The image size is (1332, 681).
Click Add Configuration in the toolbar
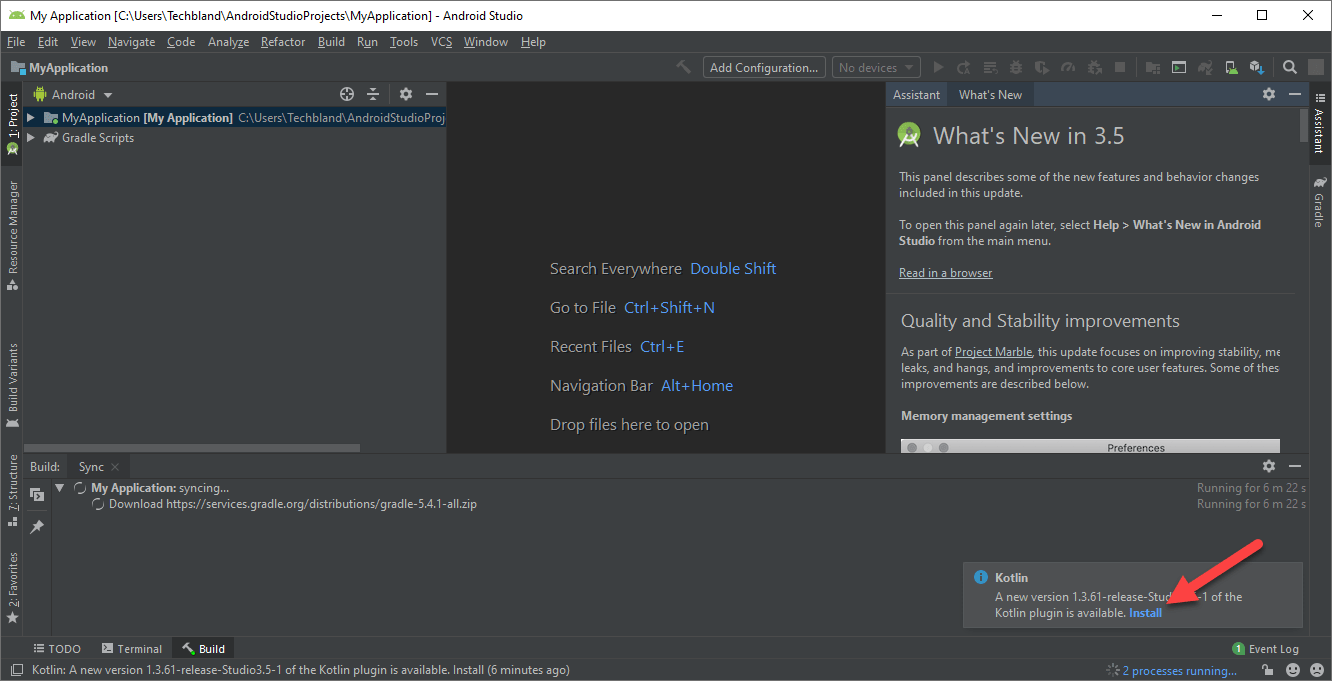763,67
